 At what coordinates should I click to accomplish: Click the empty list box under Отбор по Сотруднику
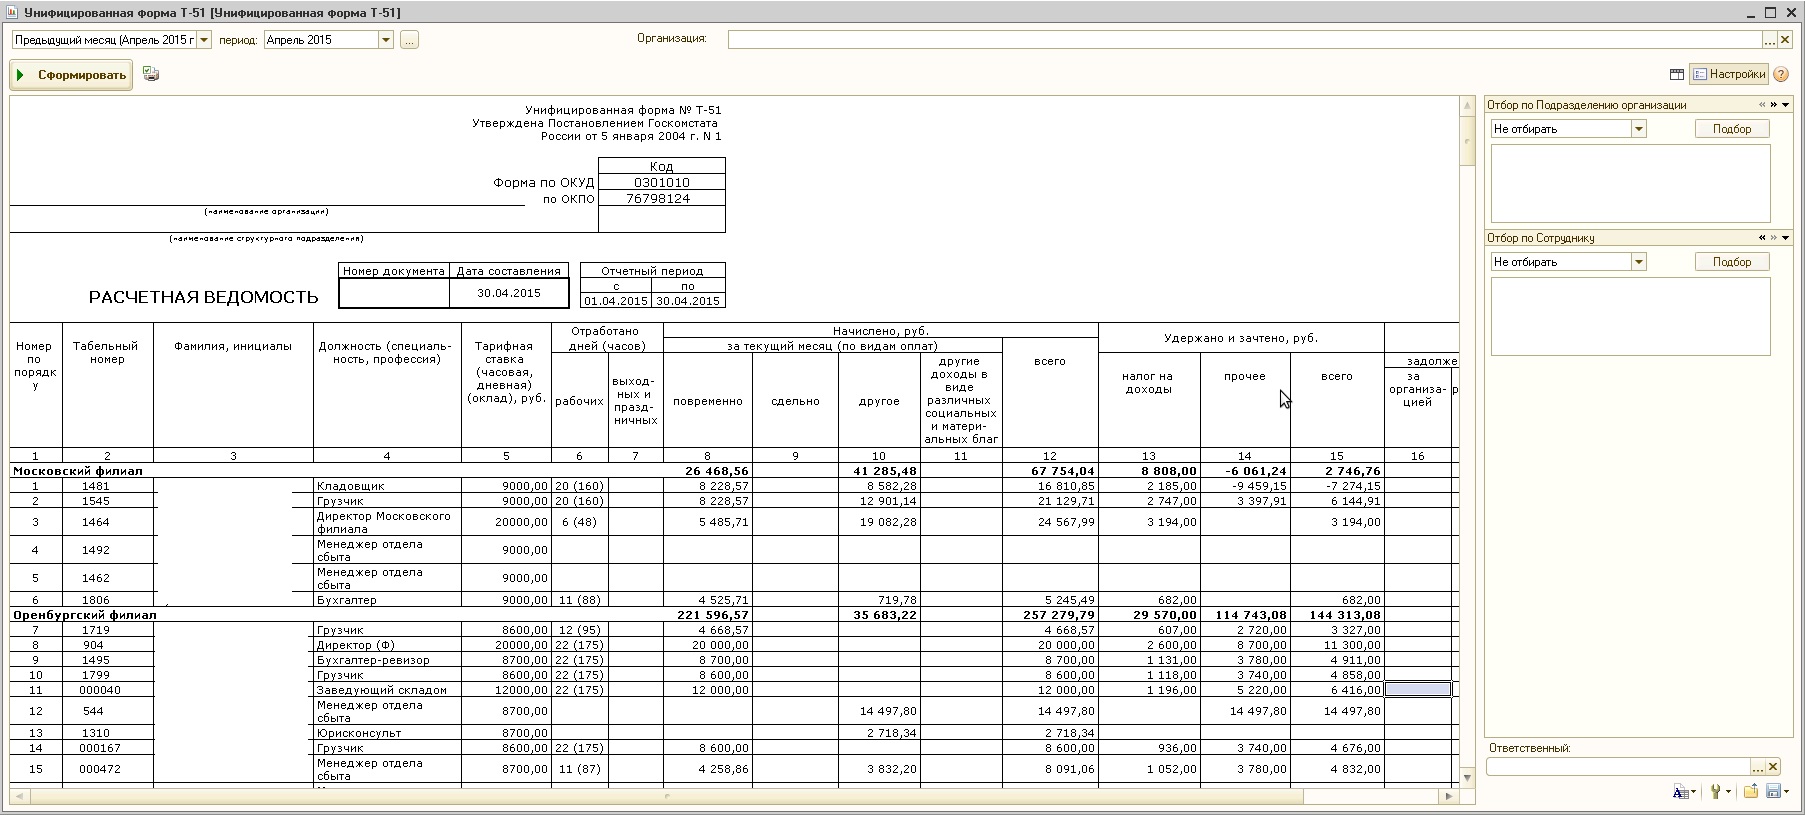coord(1631,316)
